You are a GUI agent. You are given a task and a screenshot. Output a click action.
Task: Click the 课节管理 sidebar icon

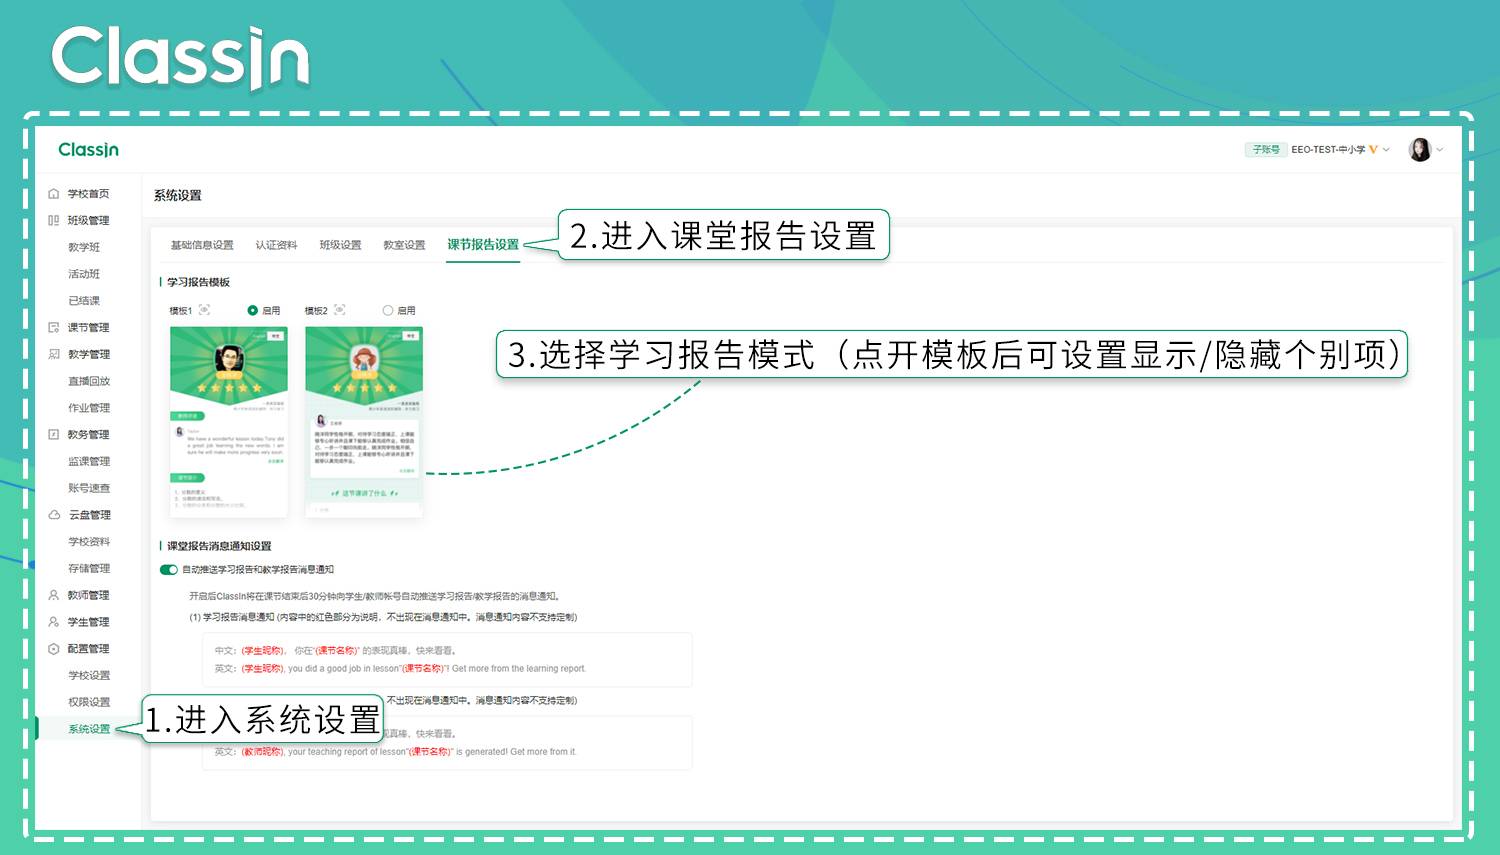(54, 327)
